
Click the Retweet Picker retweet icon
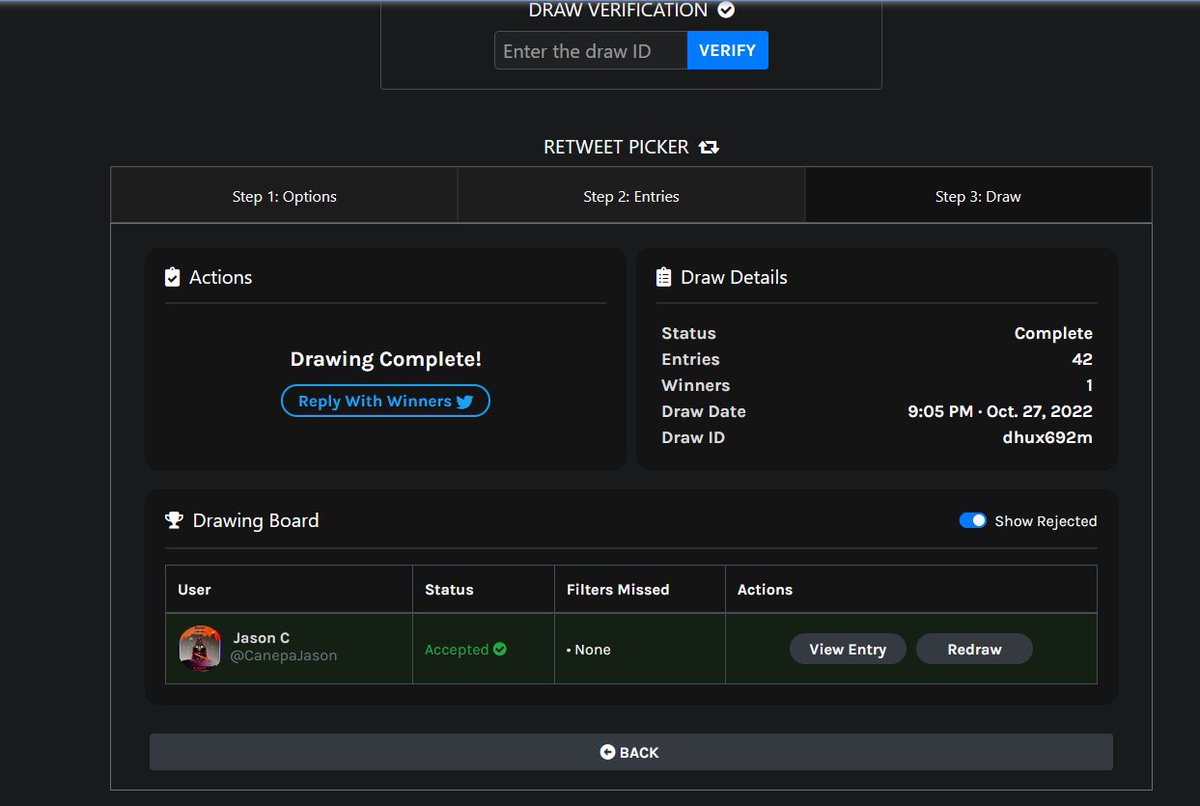[709, 147]
